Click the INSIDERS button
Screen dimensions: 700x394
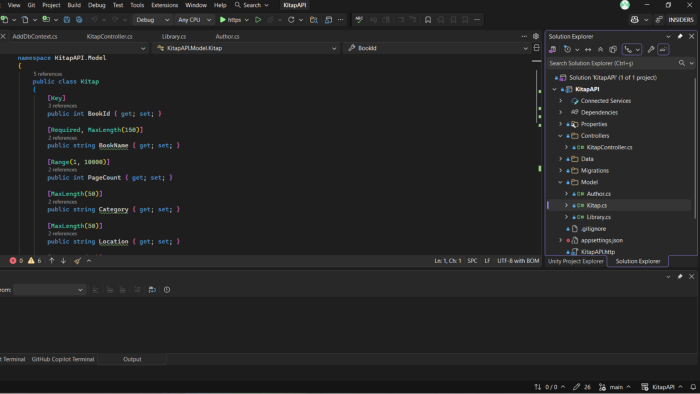[x=681, y=20]
